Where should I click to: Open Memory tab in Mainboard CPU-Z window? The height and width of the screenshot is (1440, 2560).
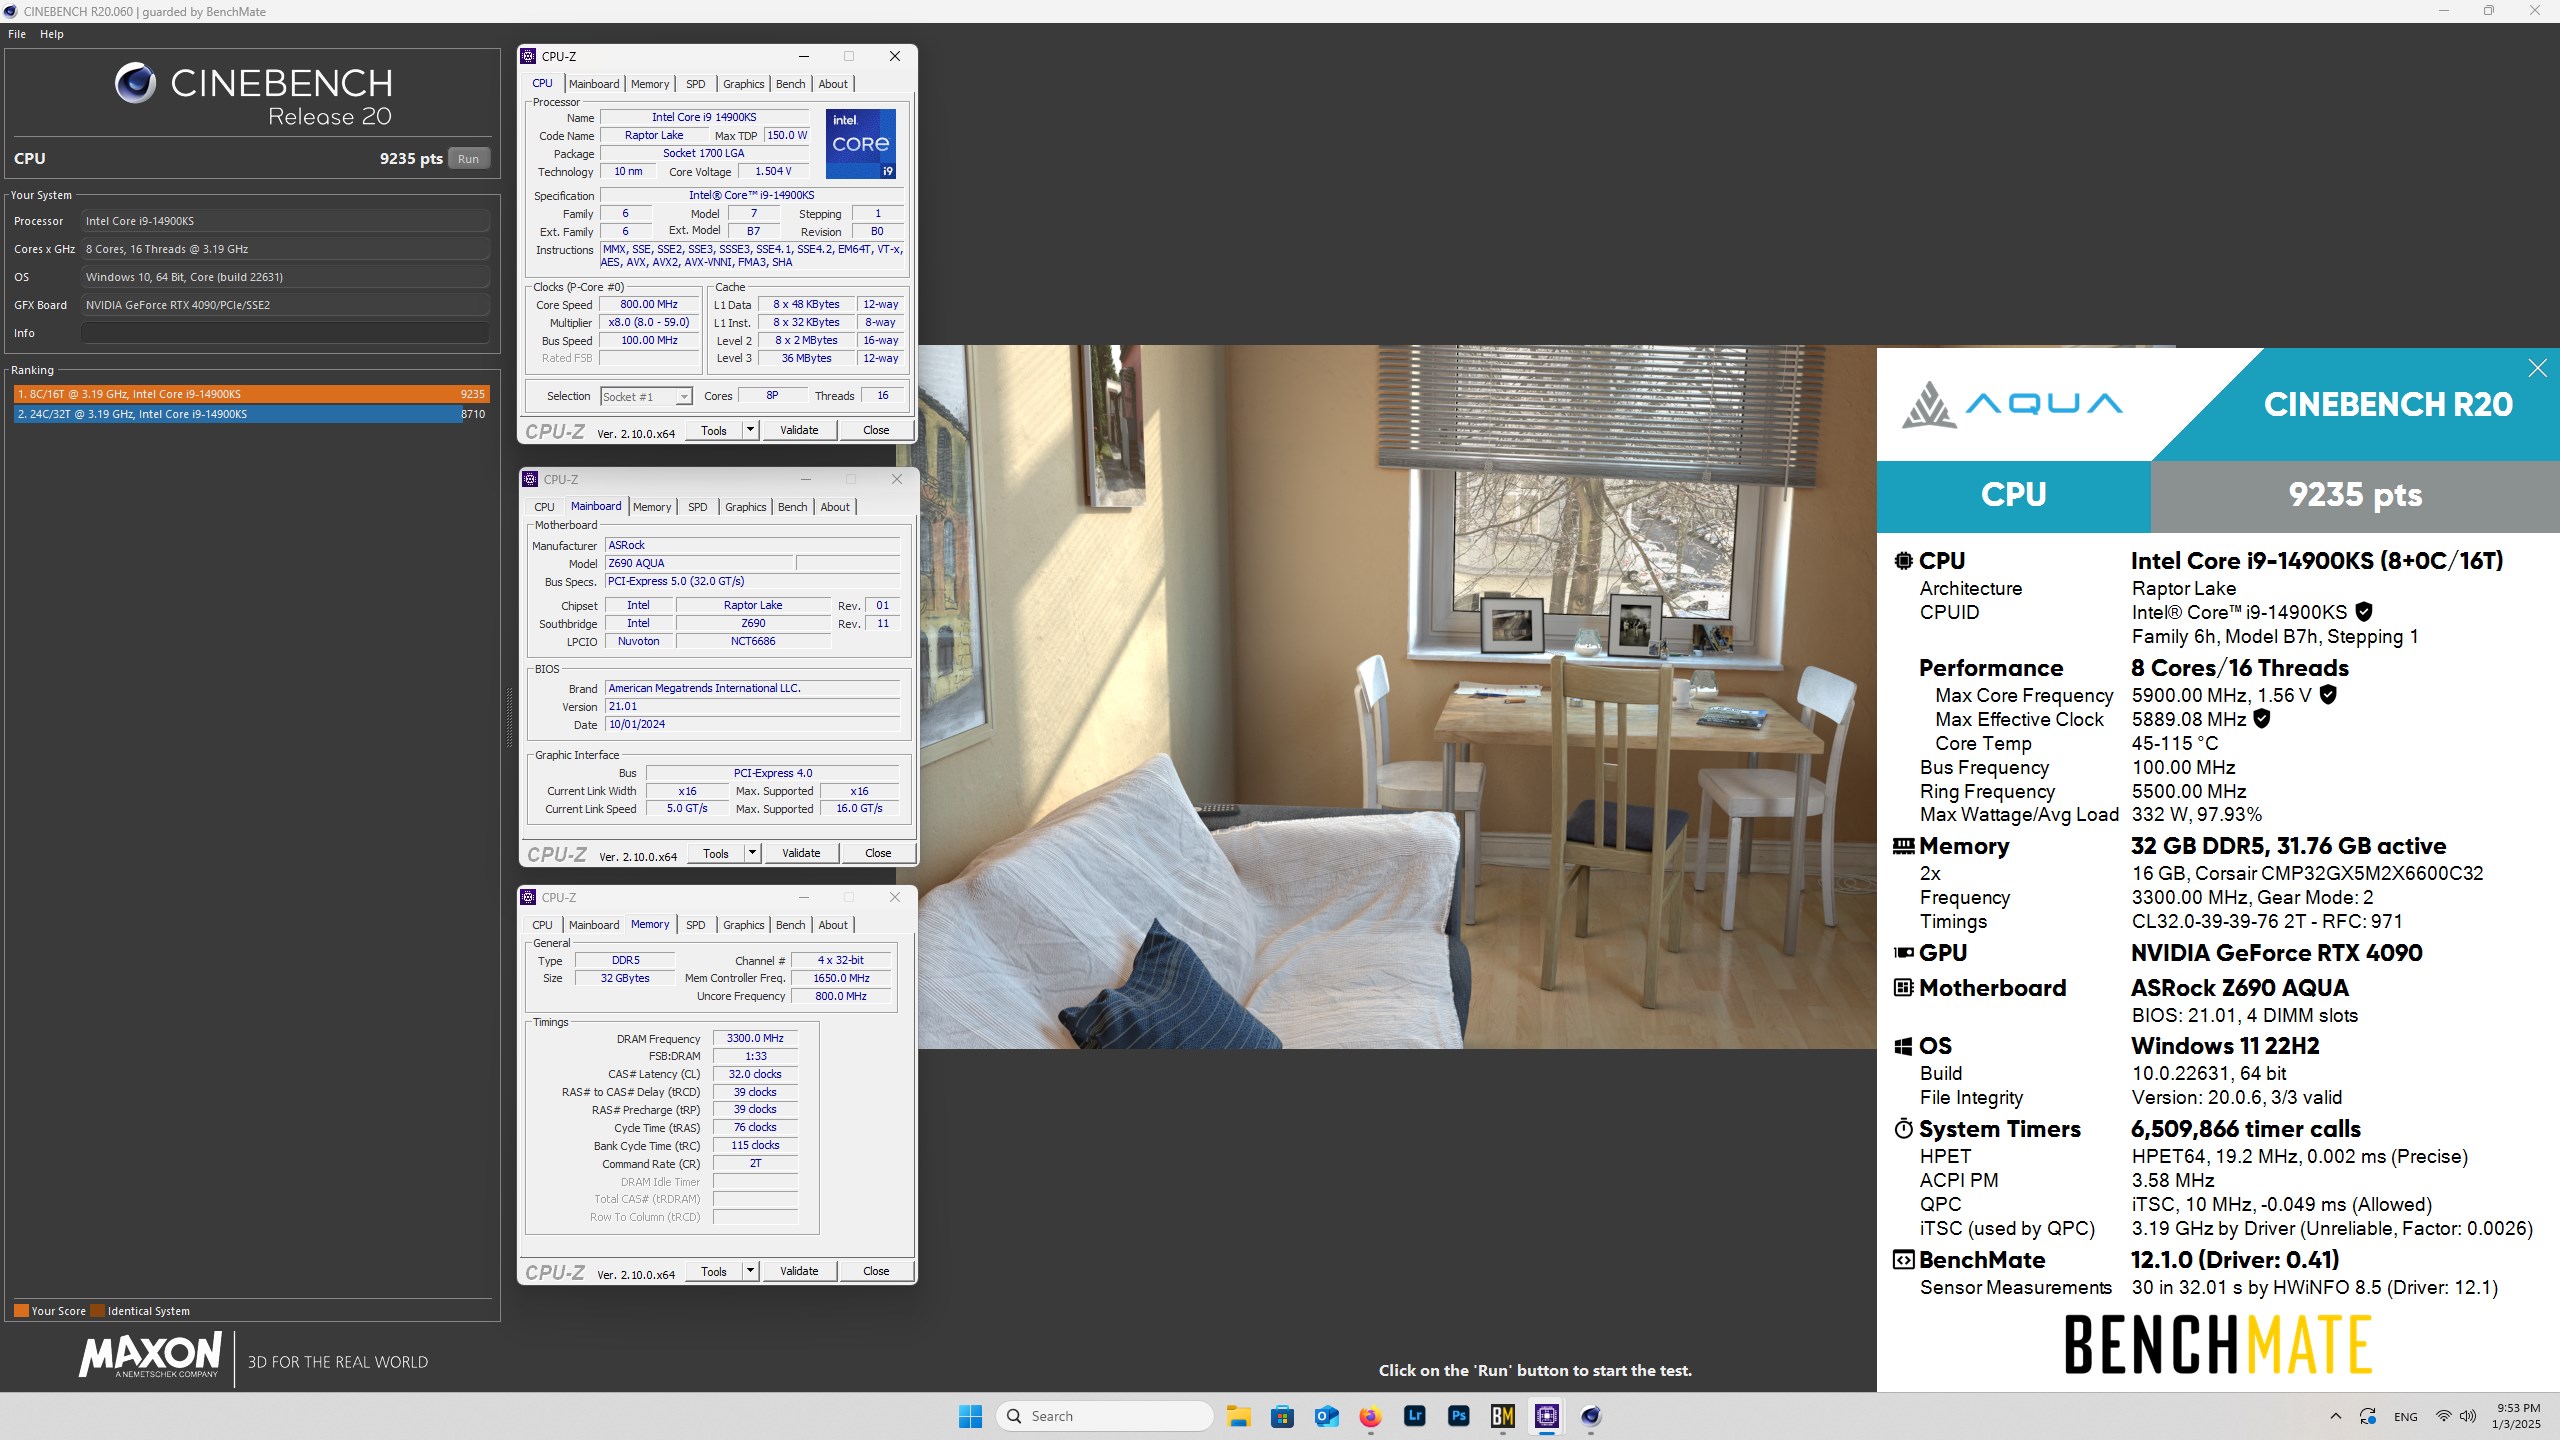[x=652, y=507]
